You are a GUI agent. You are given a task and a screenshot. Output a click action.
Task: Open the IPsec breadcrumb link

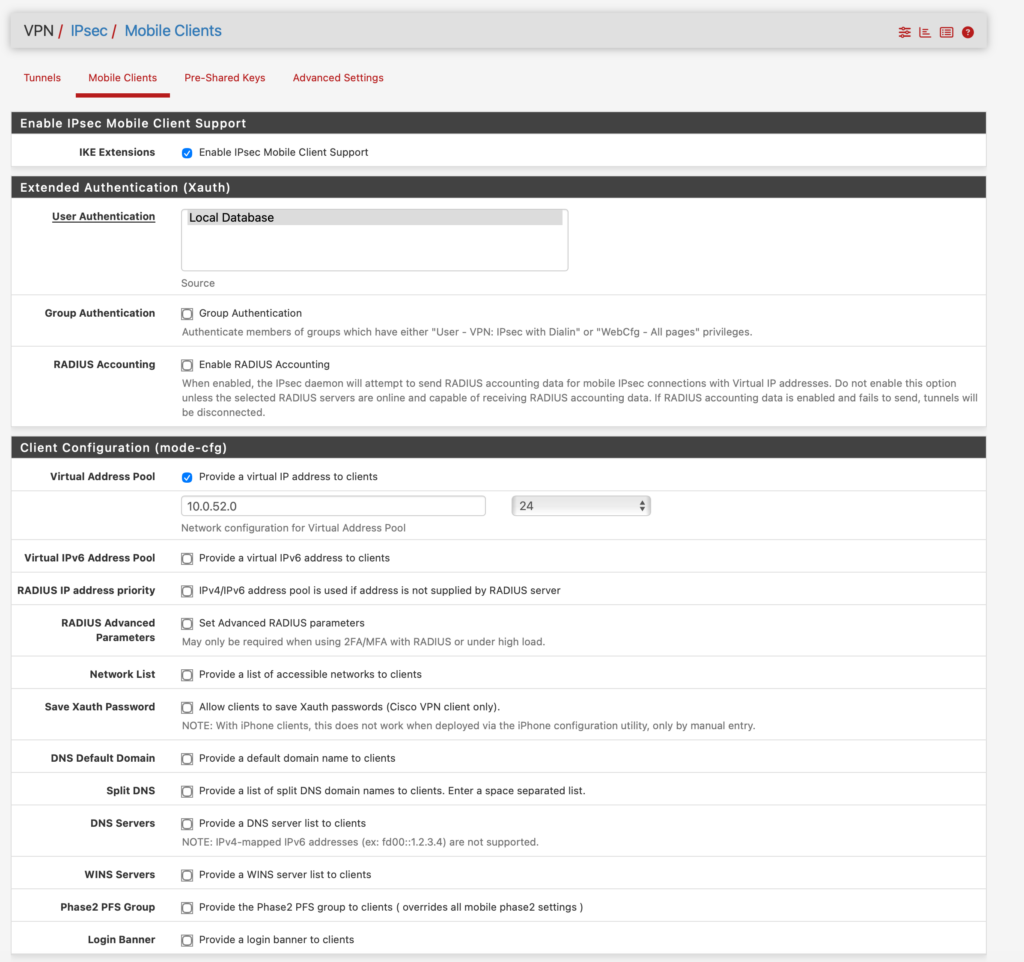[88, 30]
